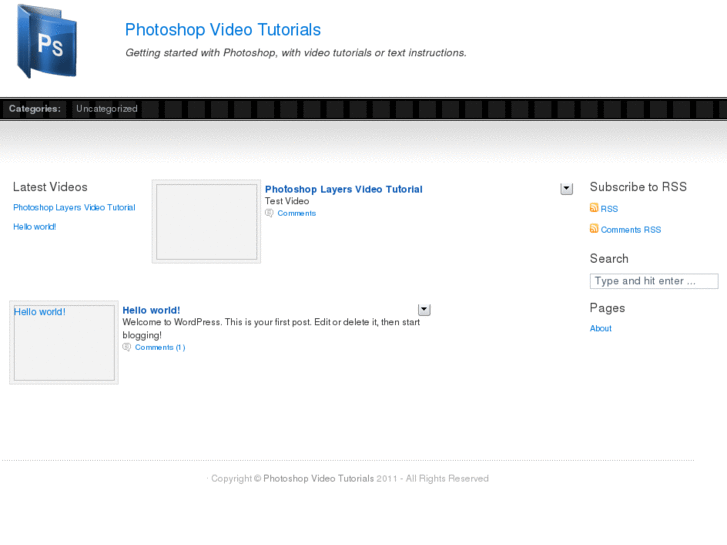Open the Photoshop Video Tutorials site title
This screenshot has width=727, height=545.
pos(223,30)
